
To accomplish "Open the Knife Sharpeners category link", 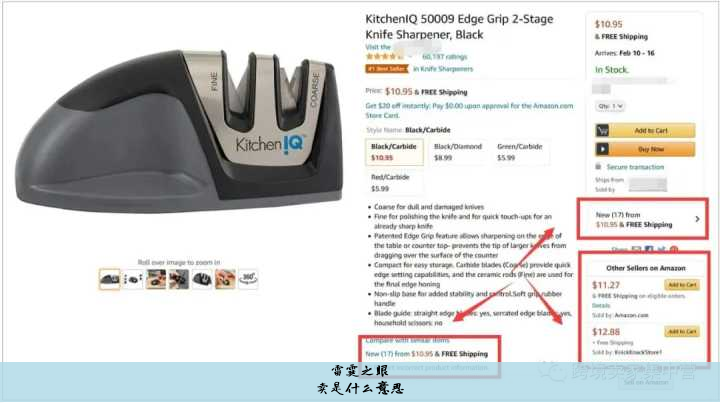I will [x=443, y=69].
